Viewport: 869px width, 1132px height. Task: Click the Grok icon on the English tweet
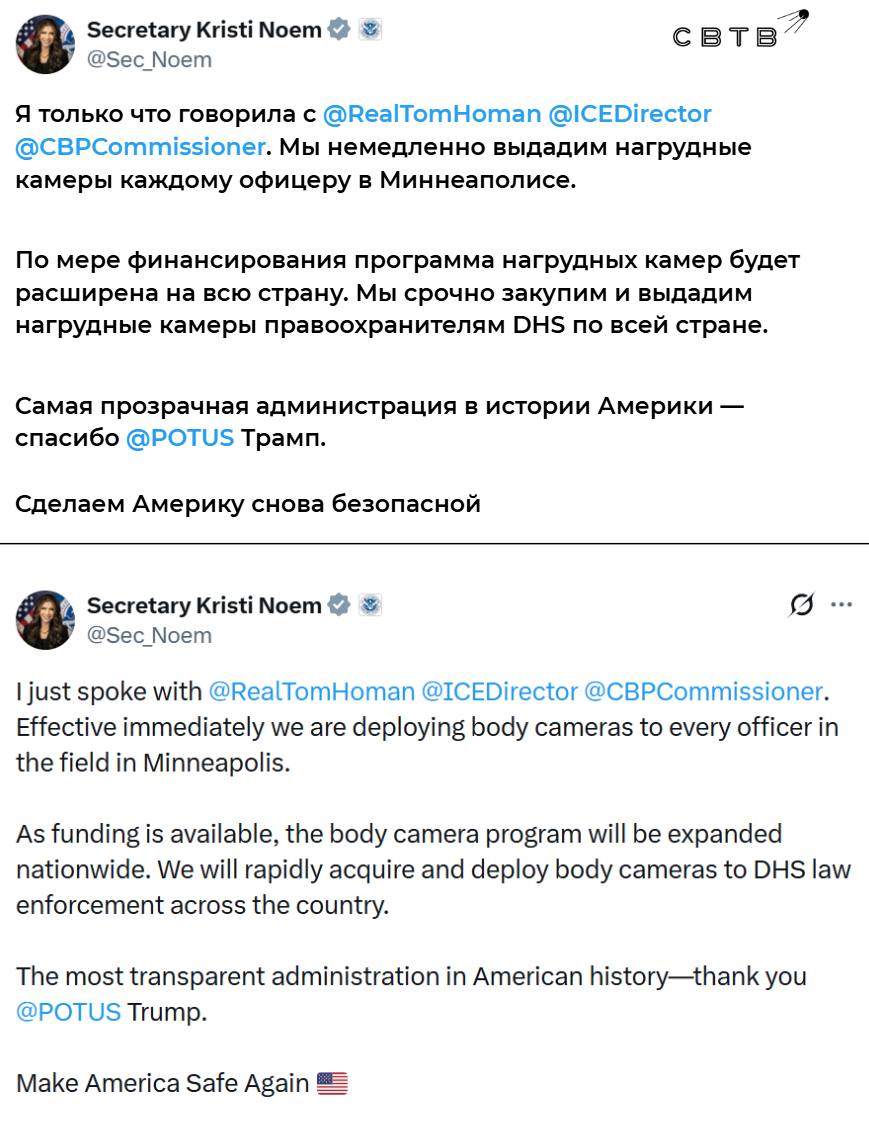coord(800,604)
